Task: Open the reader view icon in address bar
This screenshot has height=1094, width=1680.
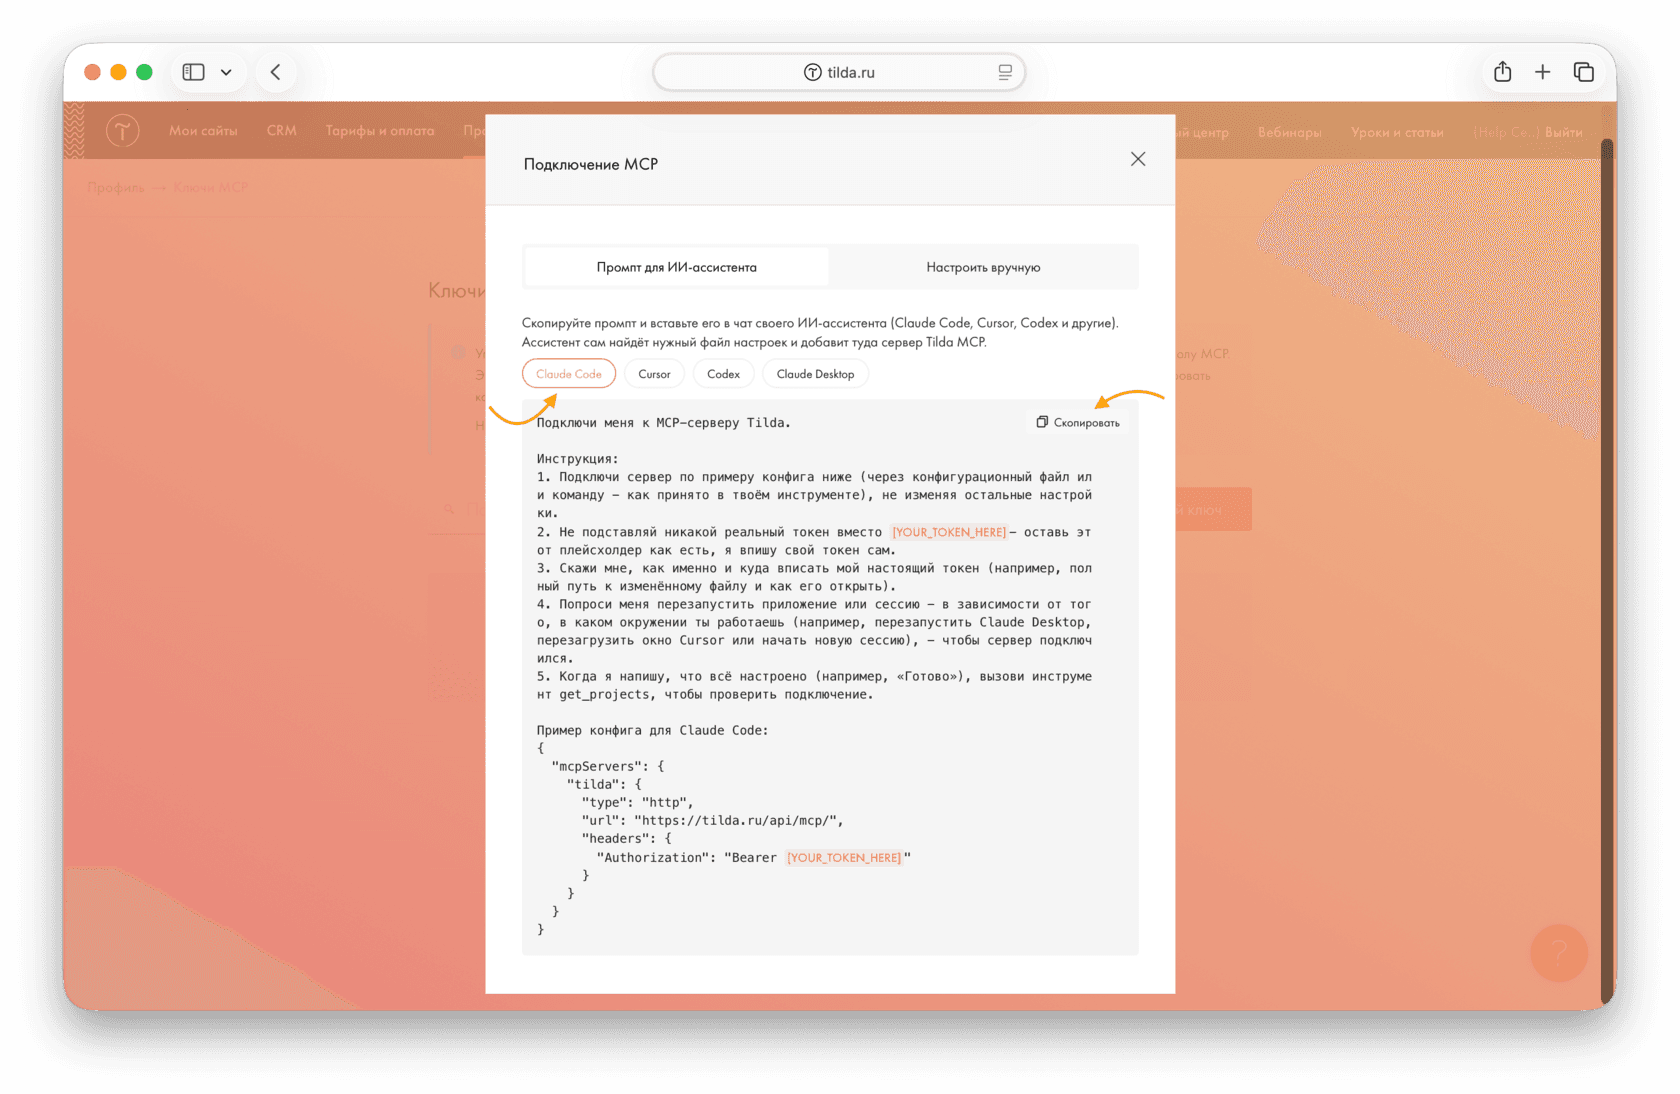Action: (x=1005, y=72)
